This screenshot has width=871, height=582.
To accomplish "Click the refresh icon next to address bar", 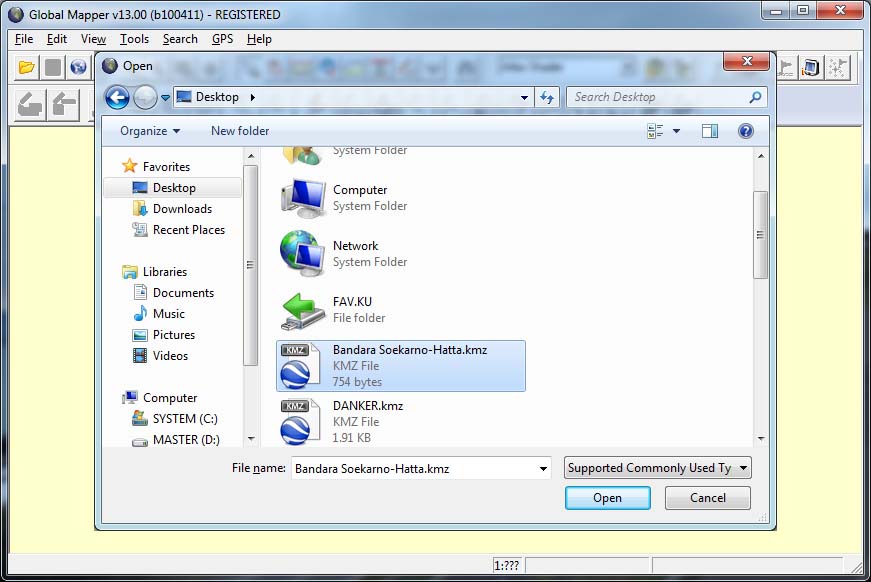I will 547,98.
